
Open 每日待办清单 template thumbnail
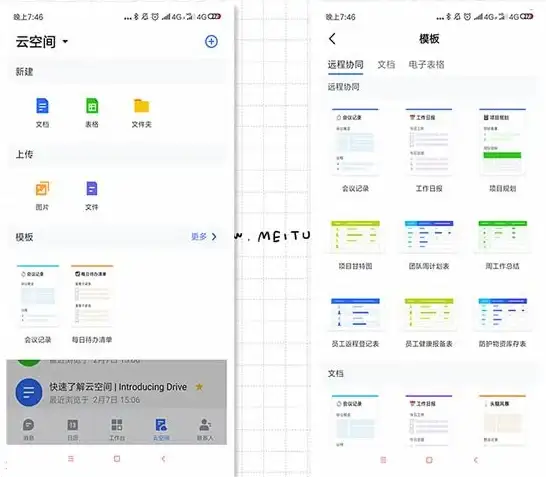point(92,304)
